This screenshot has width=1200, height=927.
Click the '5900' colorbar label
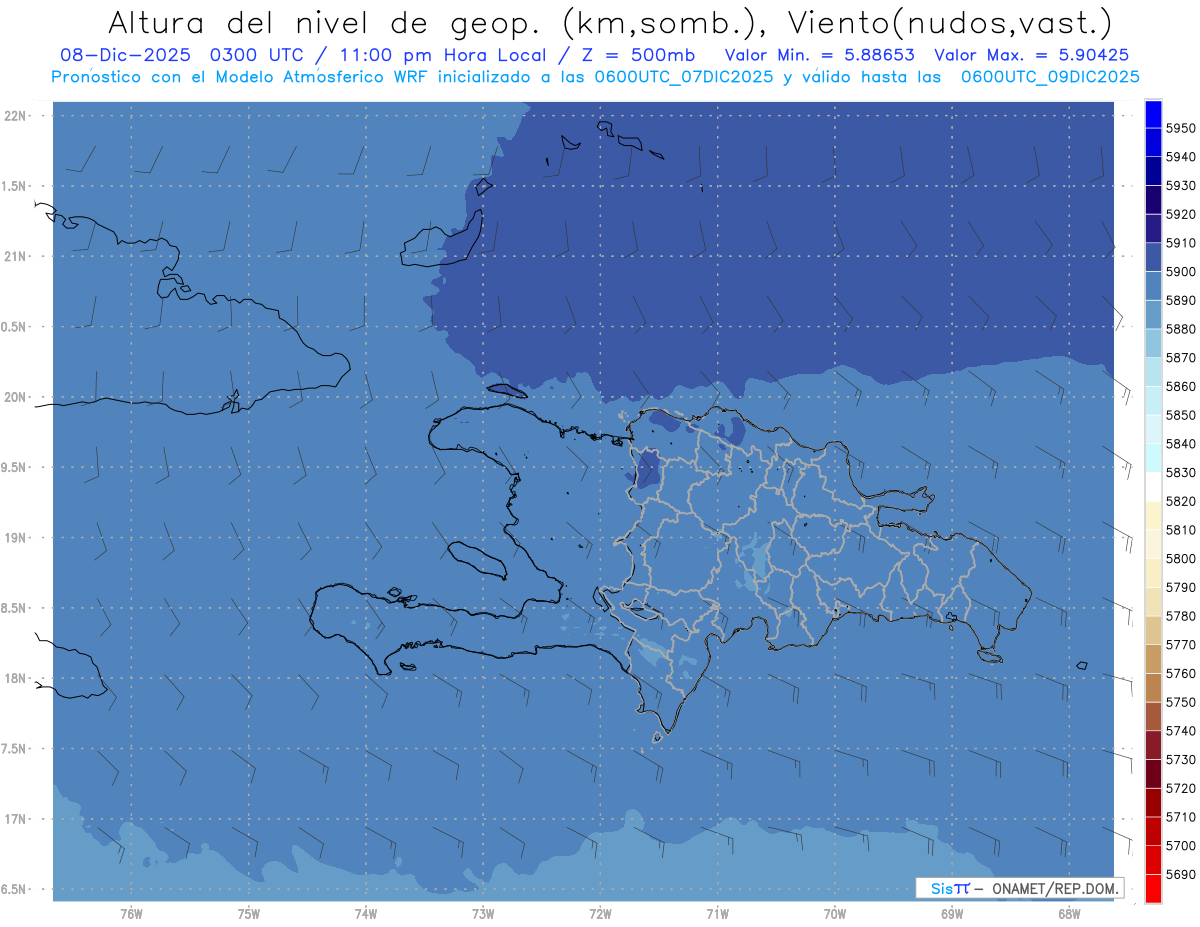1181,271
